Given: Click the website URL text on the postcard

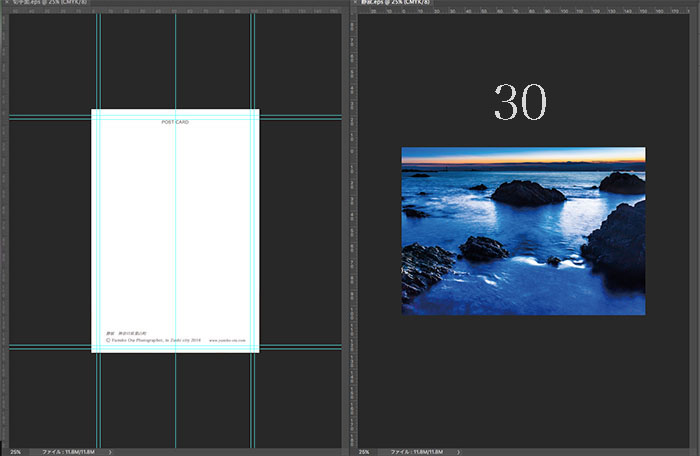Looking at the screenshot, I should [227, 340].
